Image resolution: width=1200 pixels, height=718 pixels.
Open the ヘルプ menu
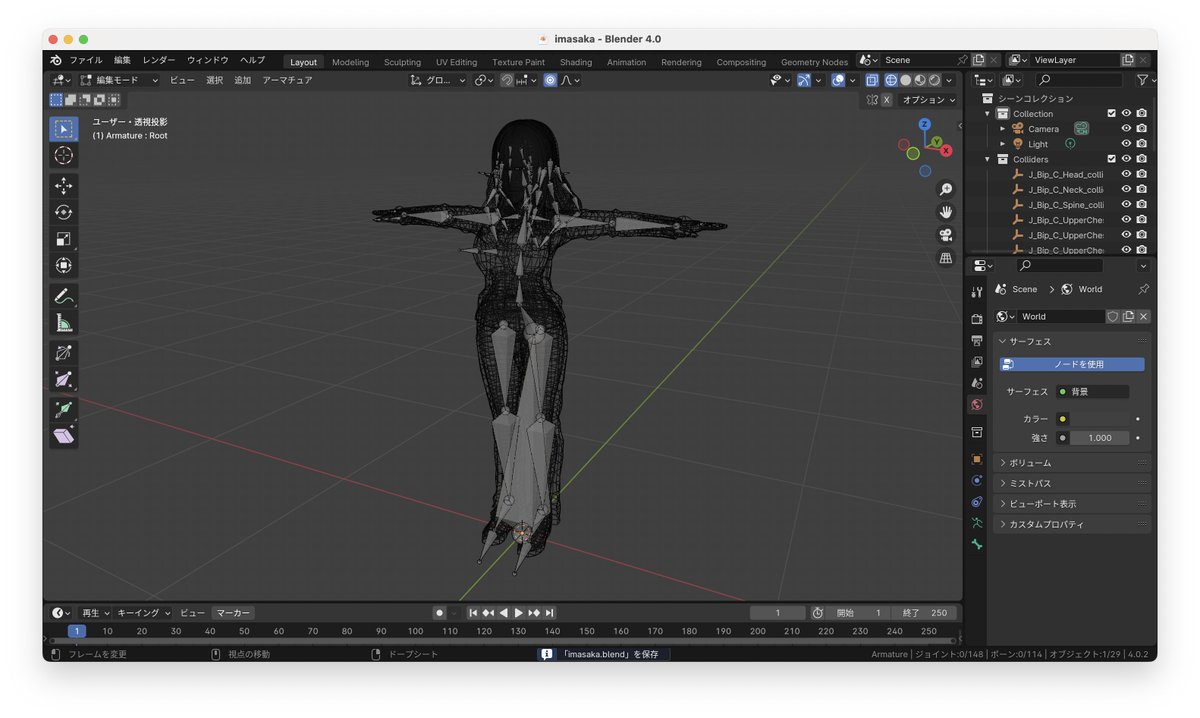click(252, 60)
